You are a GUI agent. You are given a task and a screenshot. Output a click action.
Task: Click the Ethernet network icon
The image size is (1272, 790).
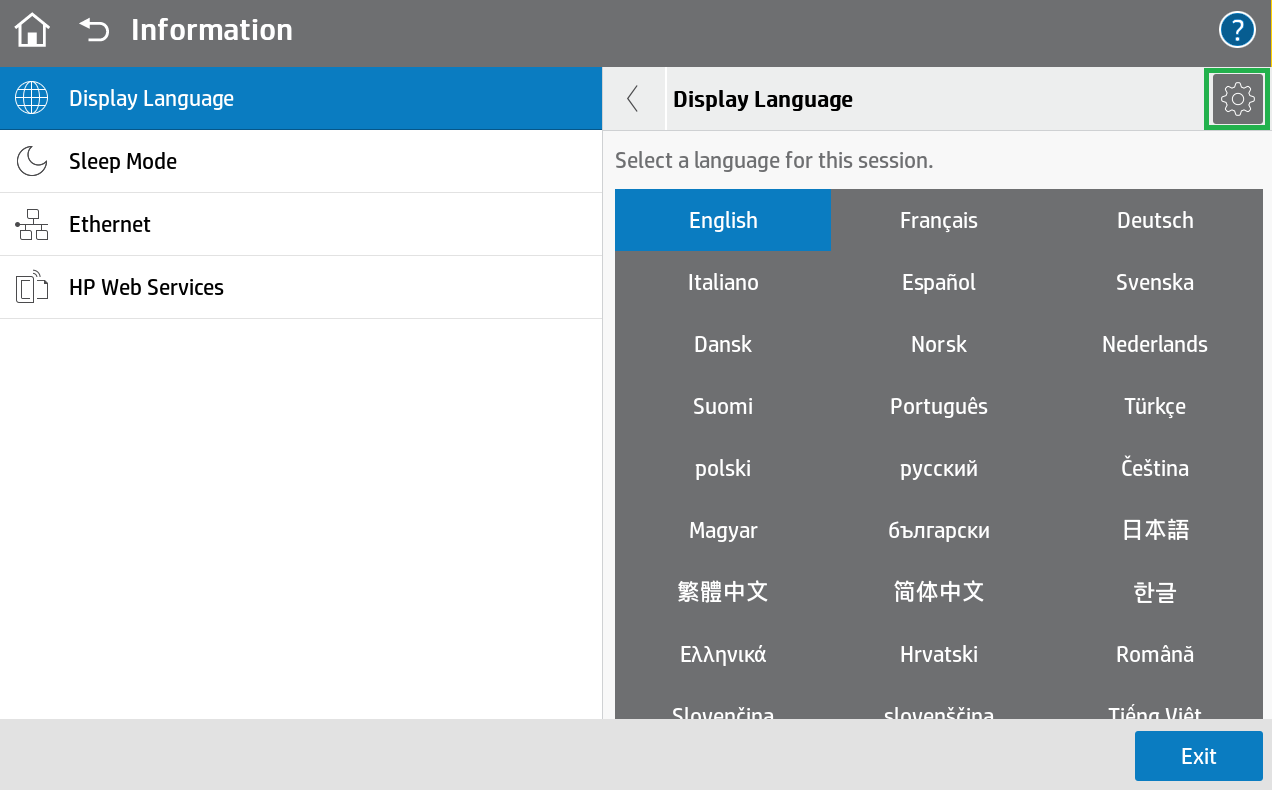pos(32,224)
